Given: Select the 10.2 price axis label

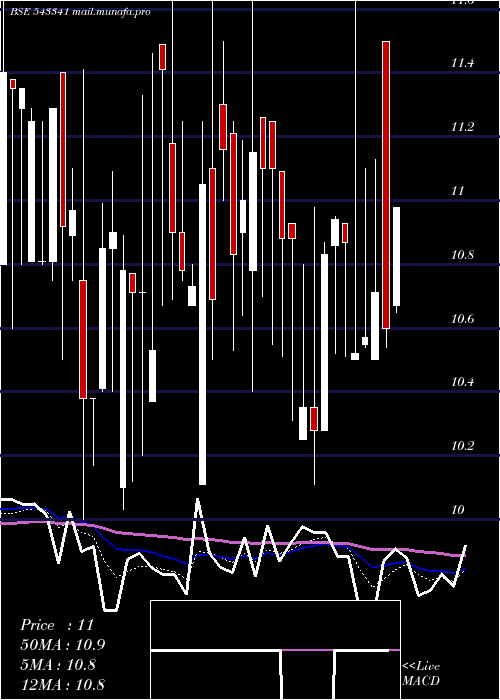Looking at the screenshot, I should (462, 446).
